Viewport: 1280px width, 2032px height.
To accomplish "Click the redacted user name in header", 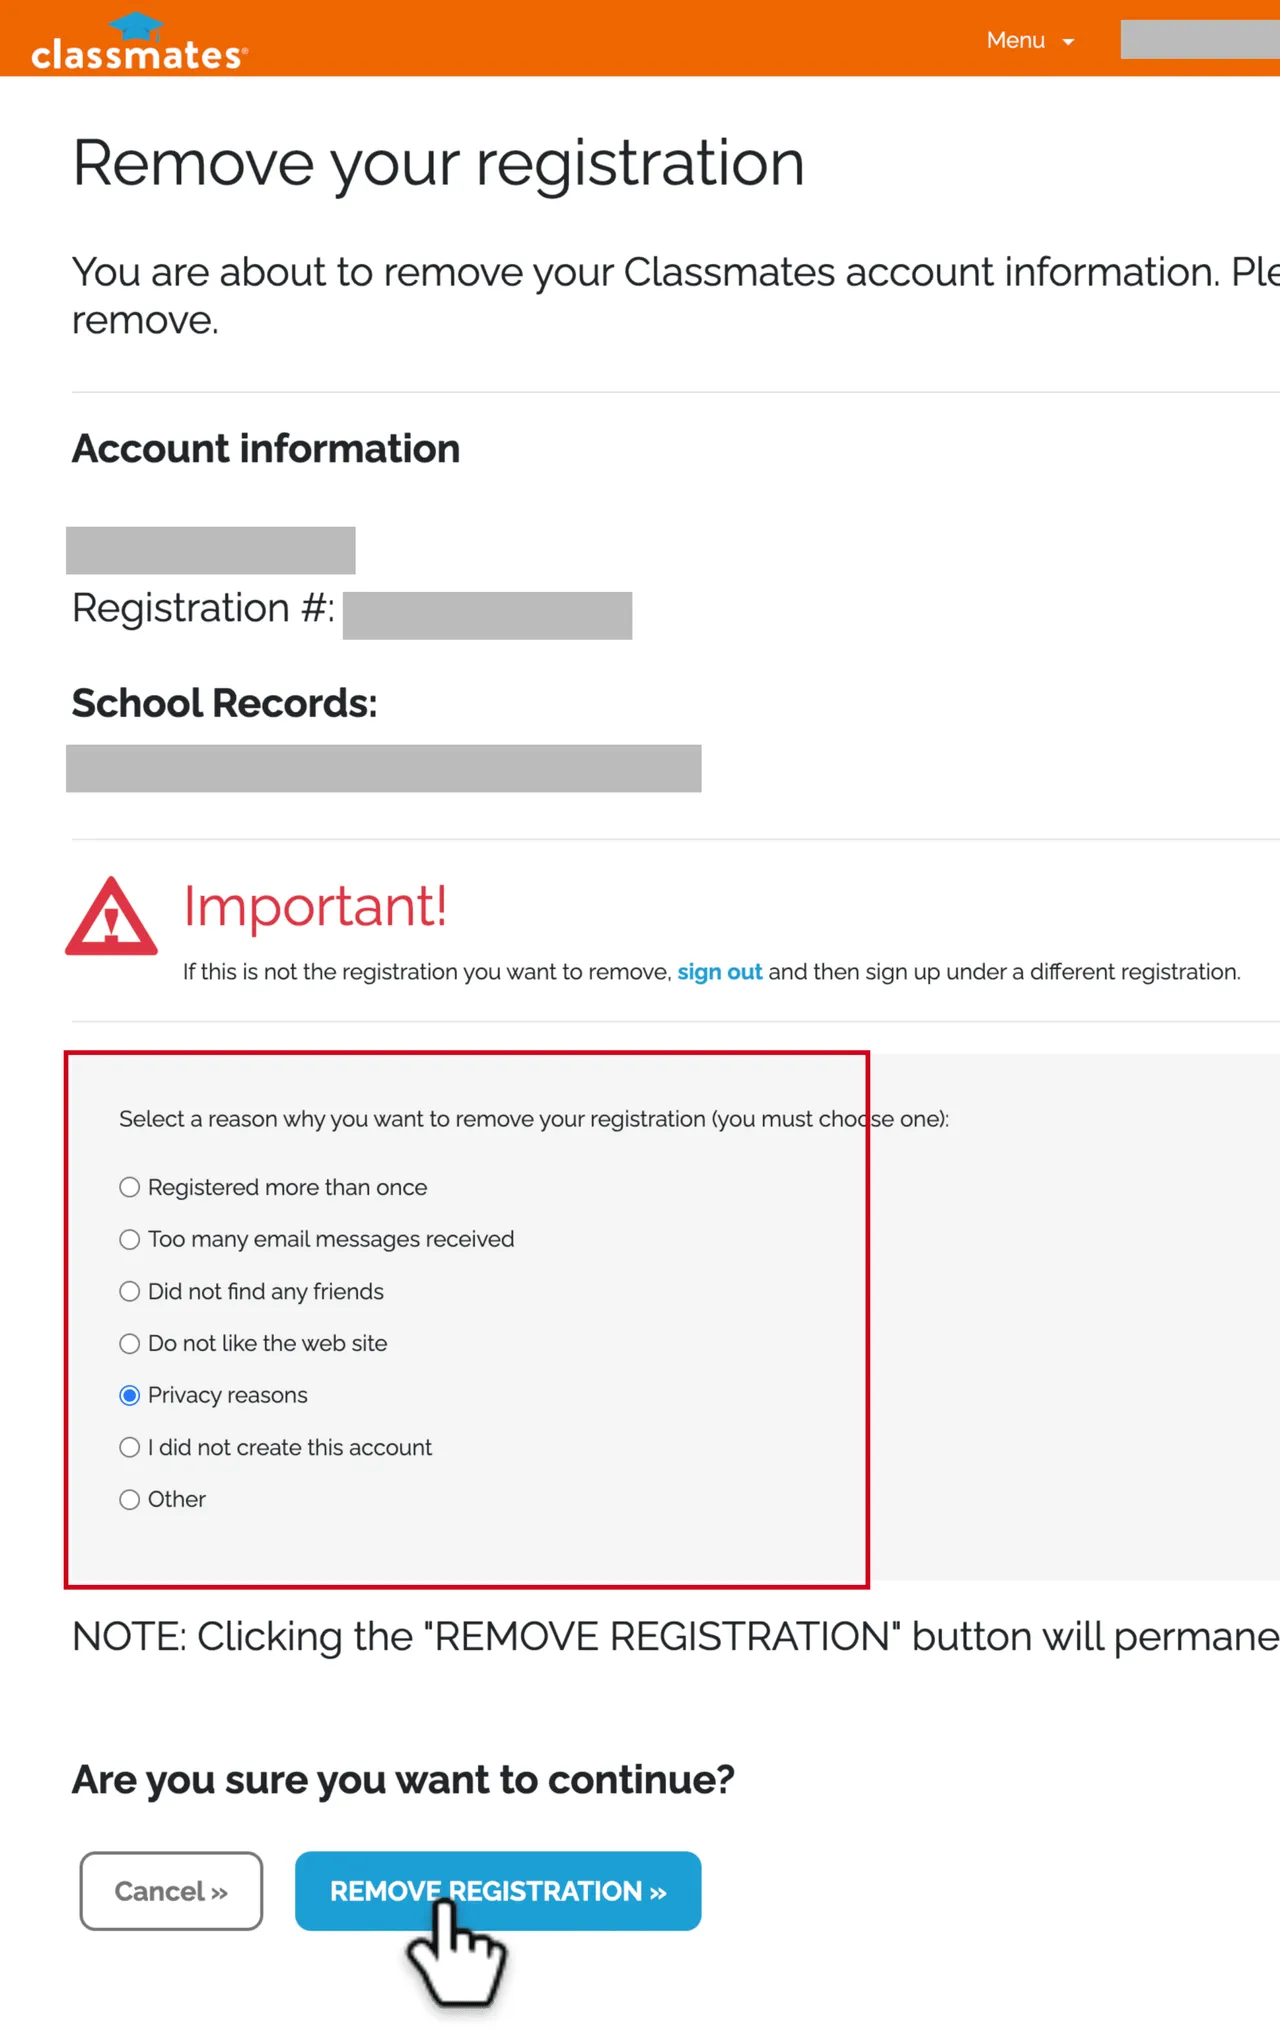I will click(1200, 39).
